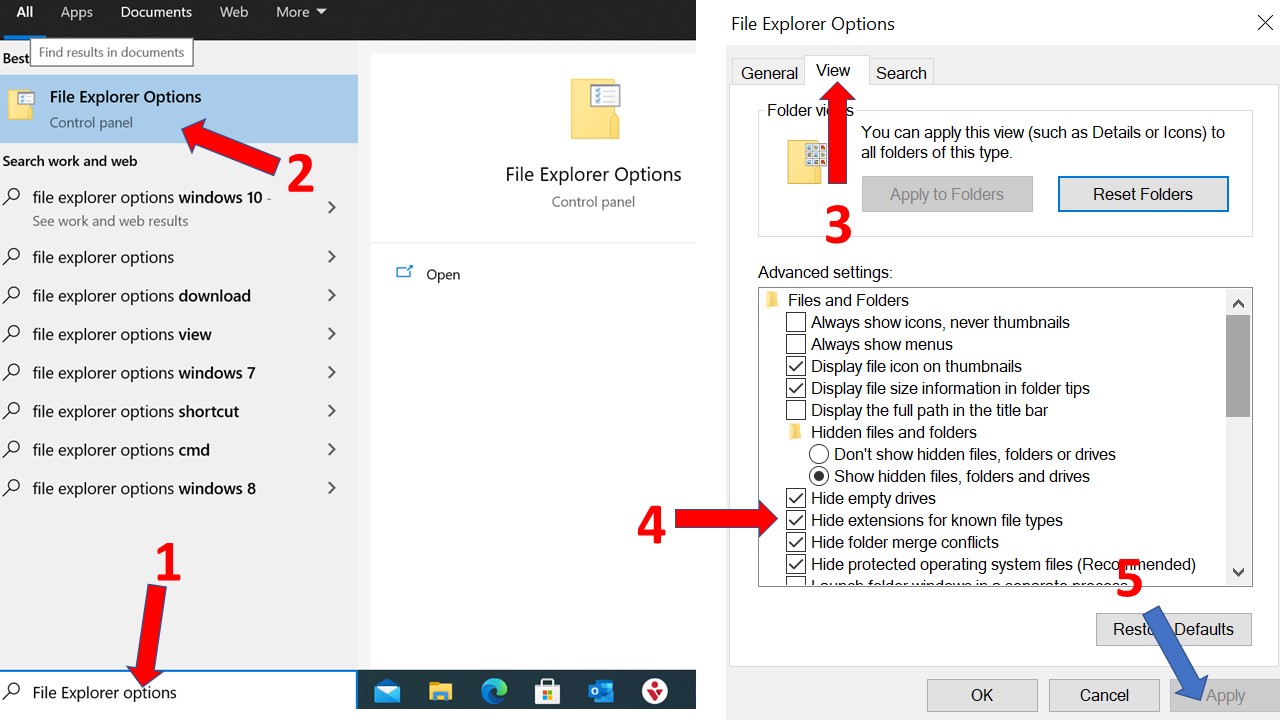This screenshot has height=720, width=1280.
Task: Open the Mail app in the taskbar
Action: click(387, 691)
